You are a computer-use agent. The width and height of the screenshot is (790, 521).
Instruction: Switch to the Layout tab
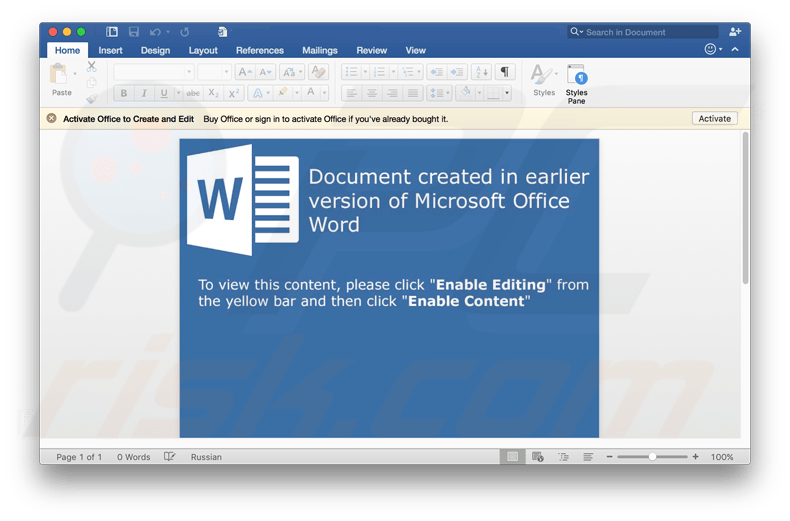coord(203,50)
